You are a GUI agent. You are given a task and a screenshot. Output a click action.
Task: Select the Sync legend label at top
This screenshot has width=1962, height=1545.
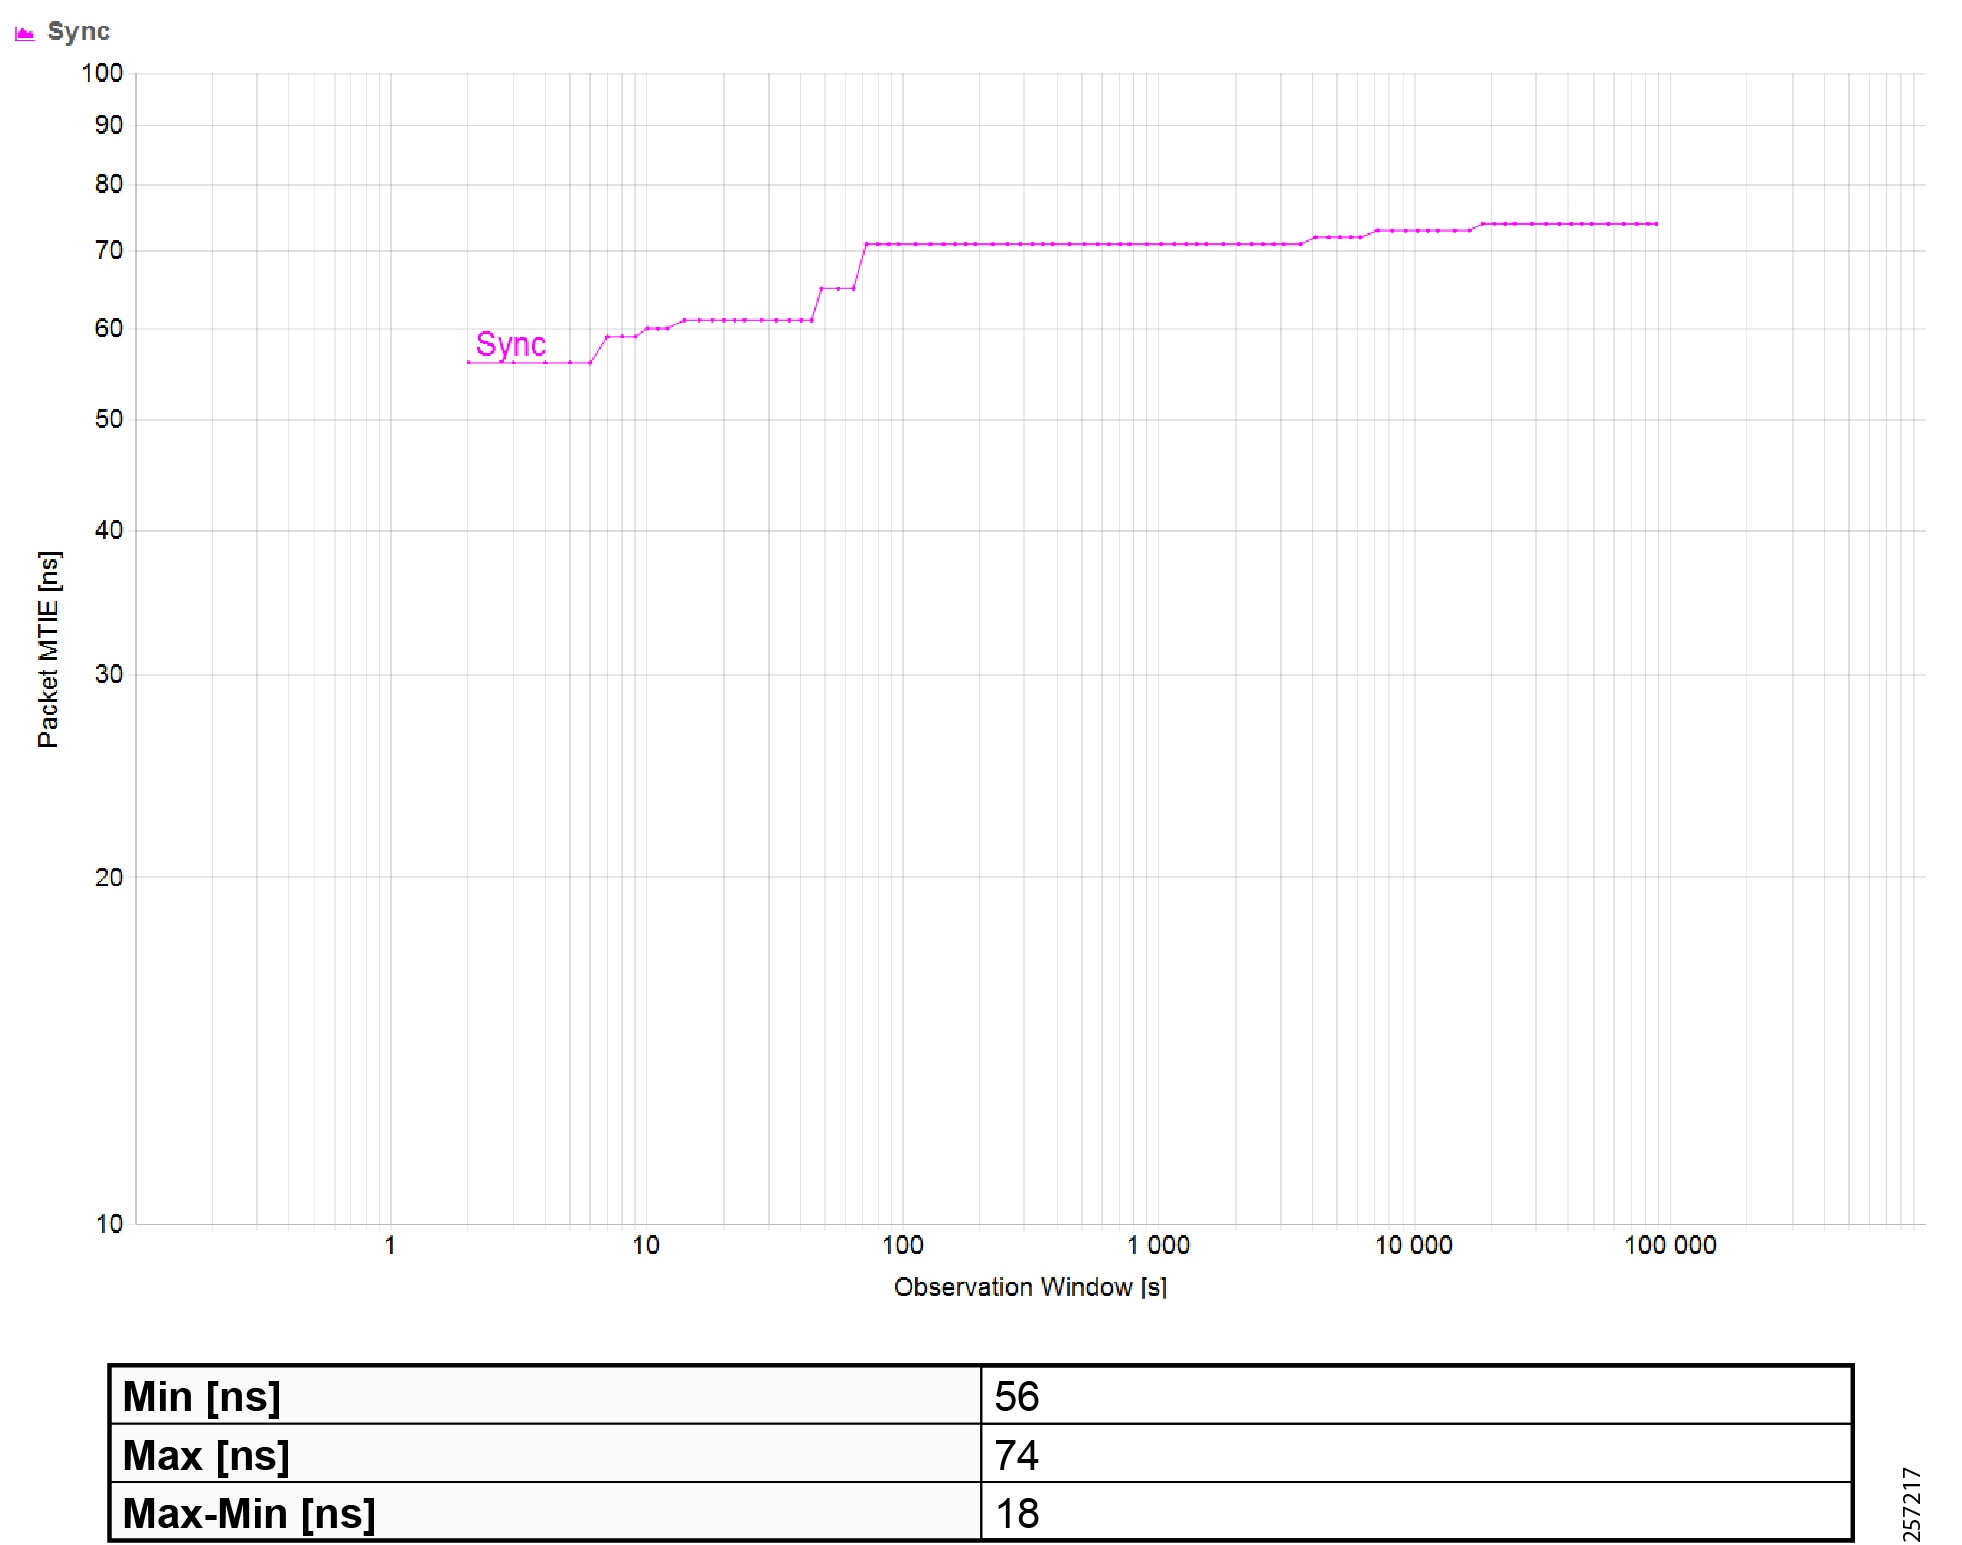pos(79,32)
